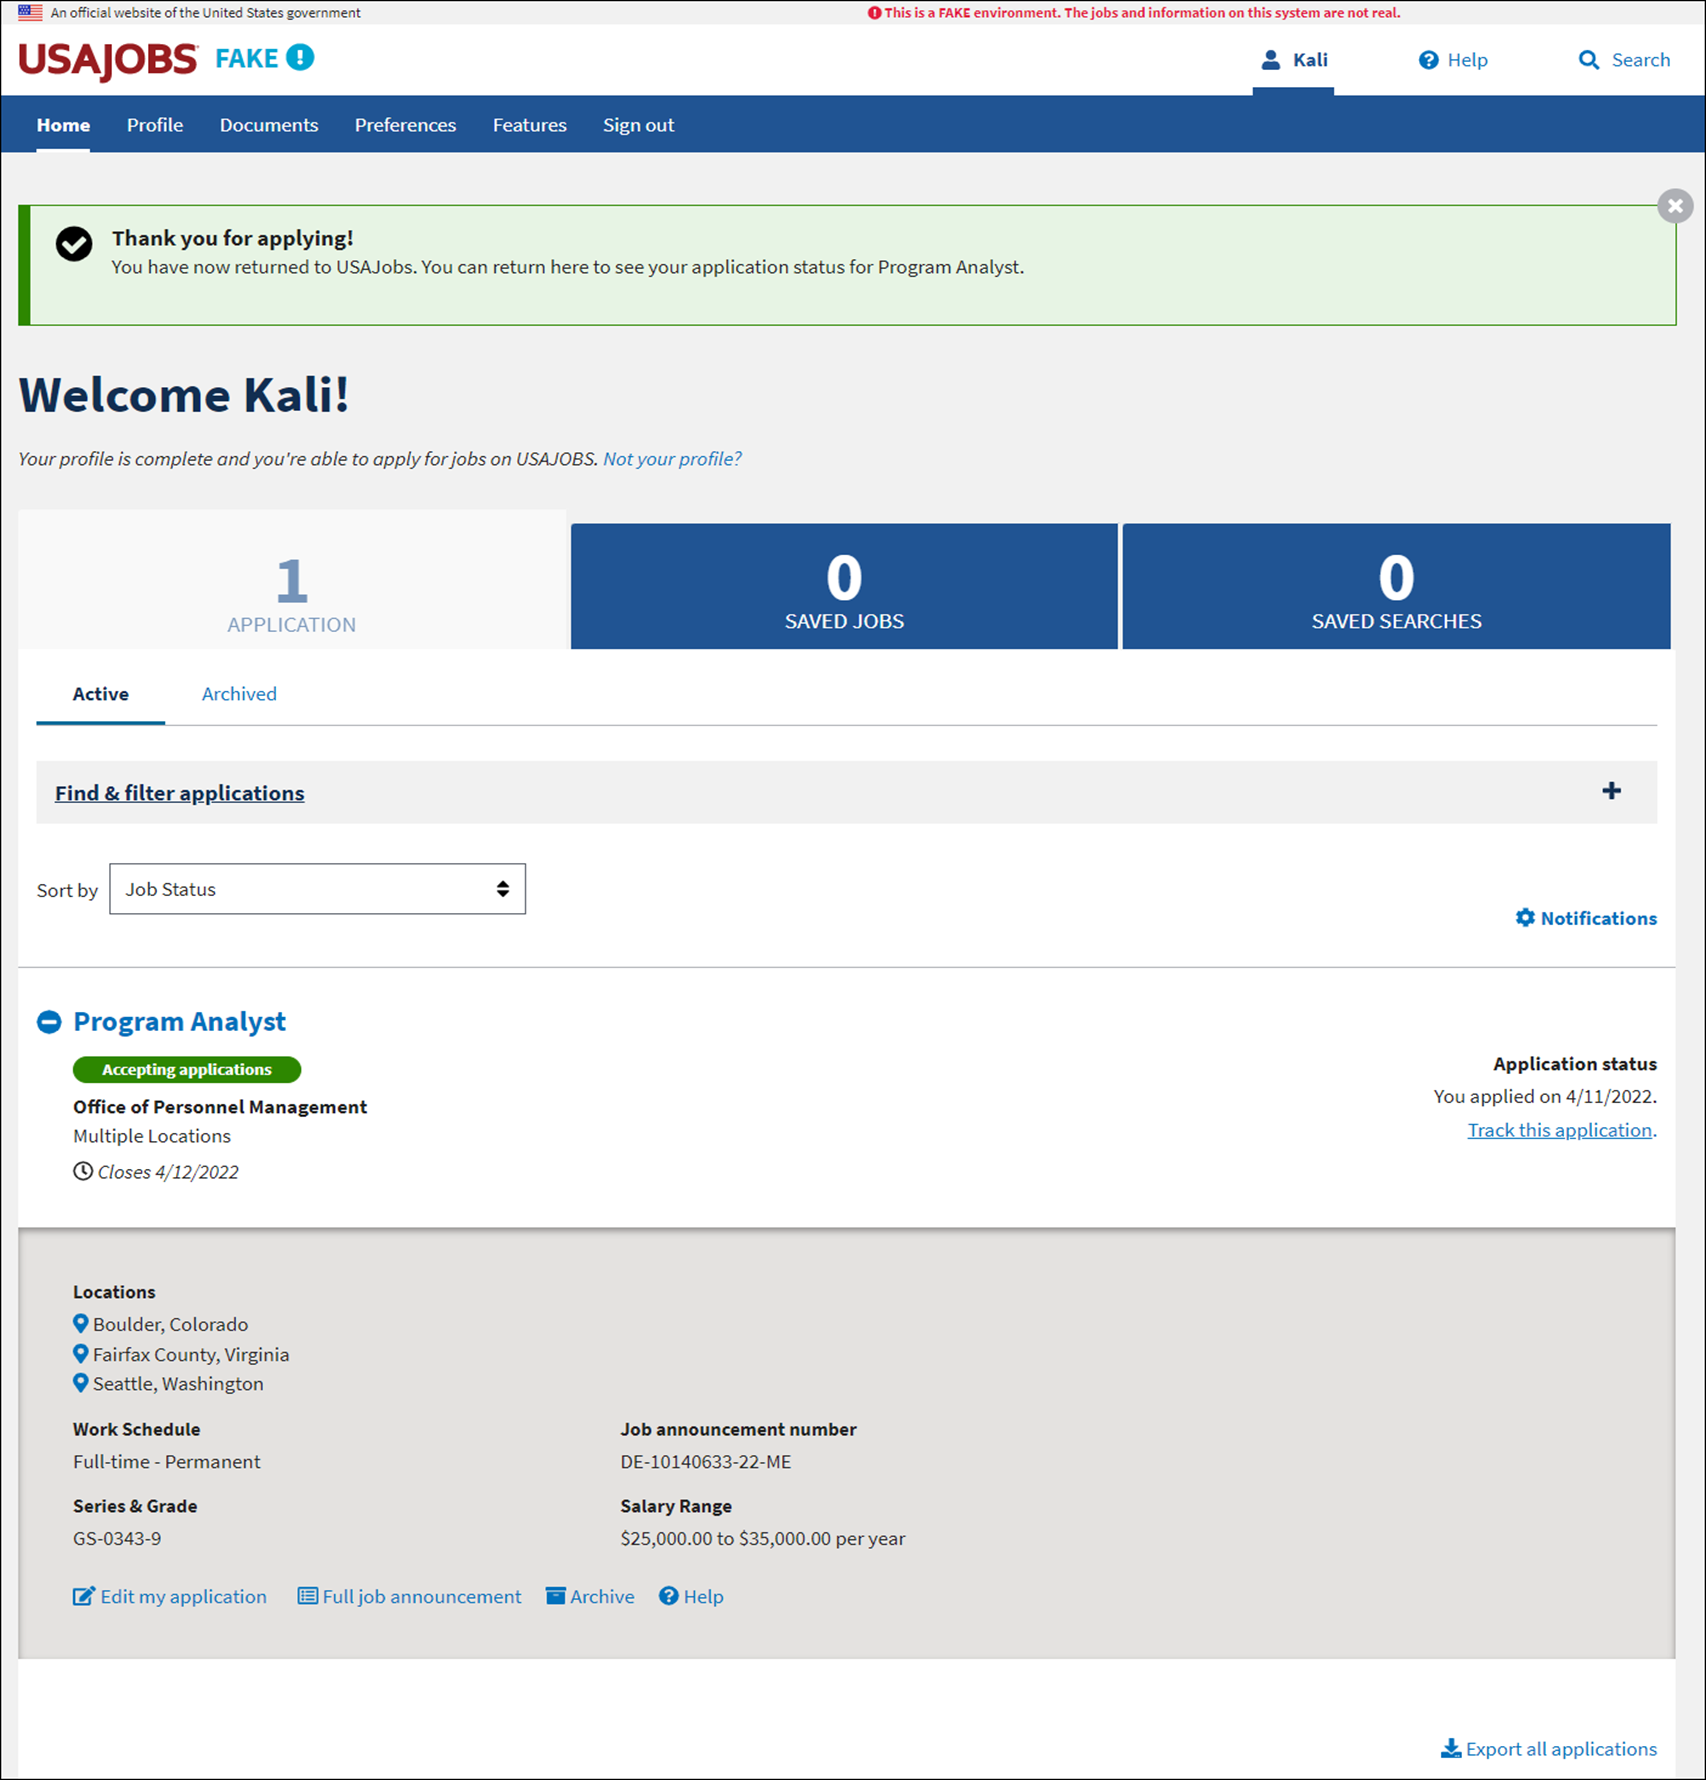Click GS-0343-9 series and grade value
1706x1780 pixels.
[117, 1539]
